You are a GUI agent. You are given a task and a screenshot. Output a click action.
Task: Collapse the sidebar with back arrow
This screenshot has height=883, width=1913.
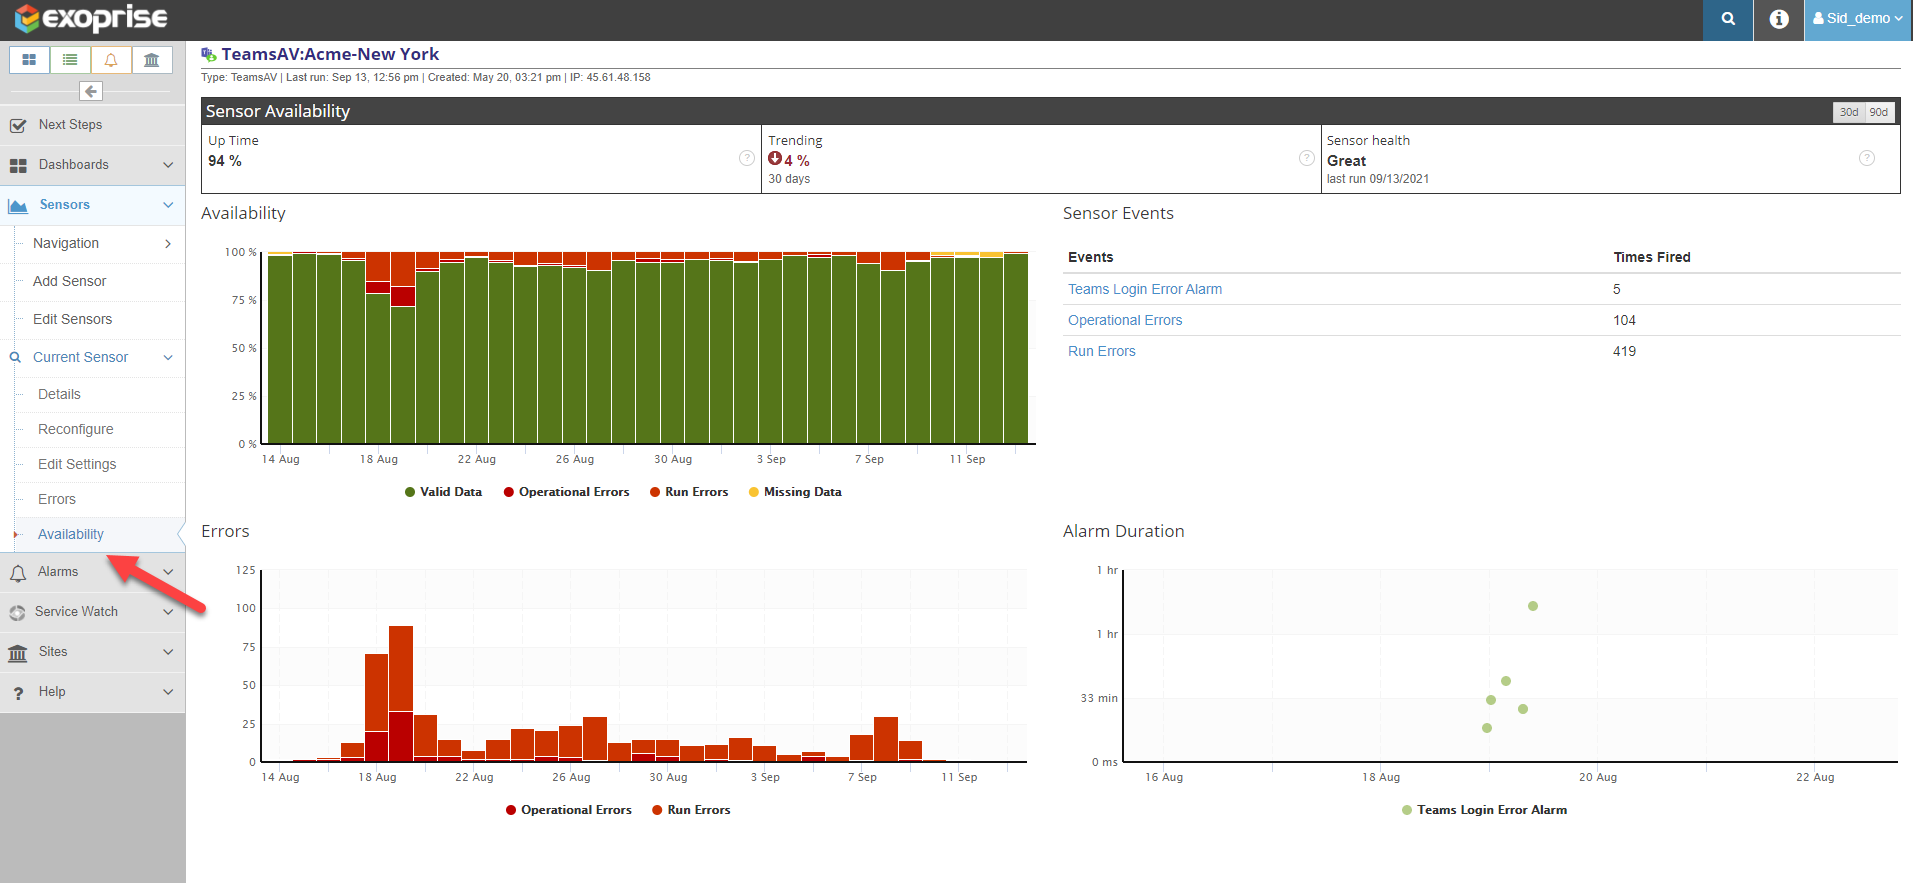coord(91,91)
